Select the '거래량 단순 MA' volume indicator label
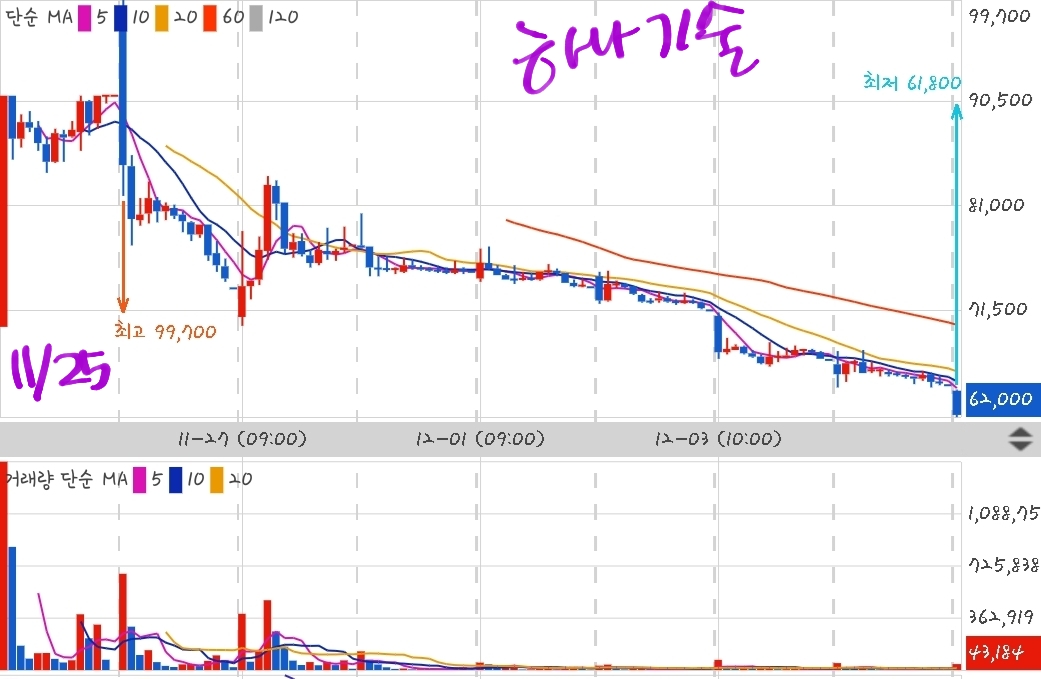The width and height of the screenshot is (1041, 679). pyautogui.click(x=66, y=479)
